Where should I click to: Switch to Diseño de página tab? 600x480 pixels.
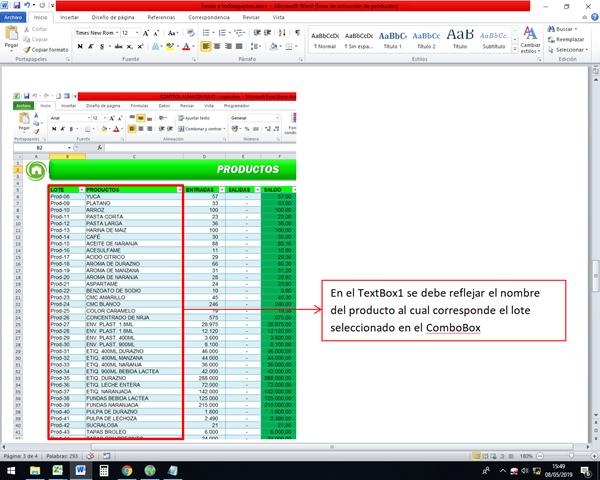(x=113, y=17)
